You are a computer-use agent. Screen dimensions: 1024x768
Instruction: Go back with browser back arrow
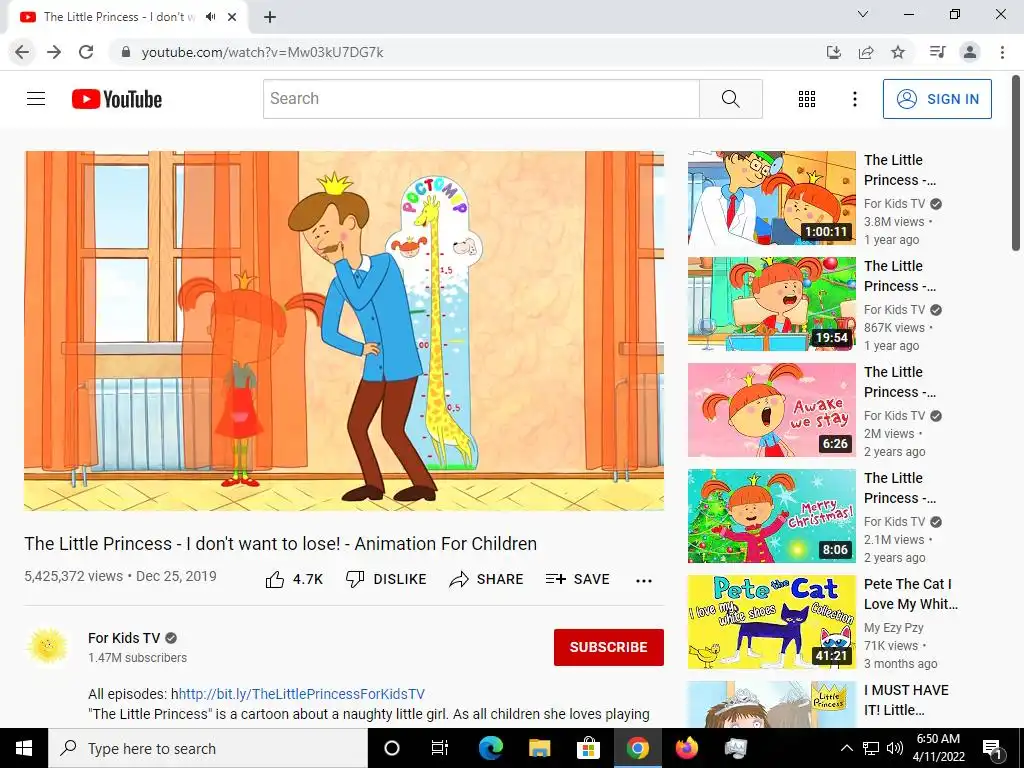tap(22, 52)
